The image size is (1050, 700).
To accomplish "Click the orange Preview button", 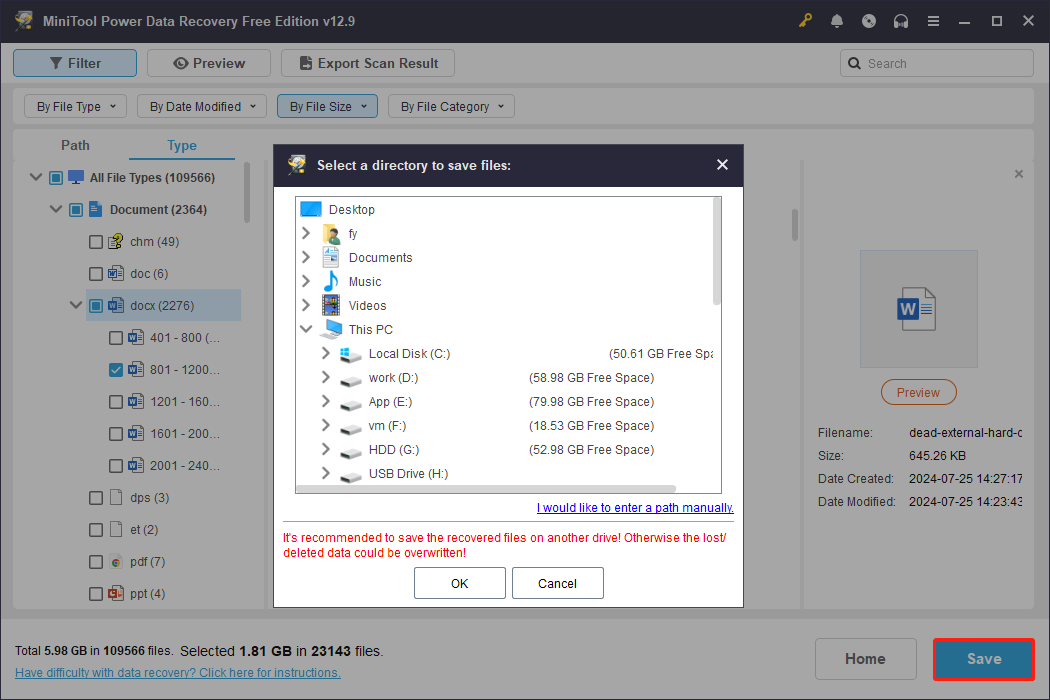I will 918,393.
